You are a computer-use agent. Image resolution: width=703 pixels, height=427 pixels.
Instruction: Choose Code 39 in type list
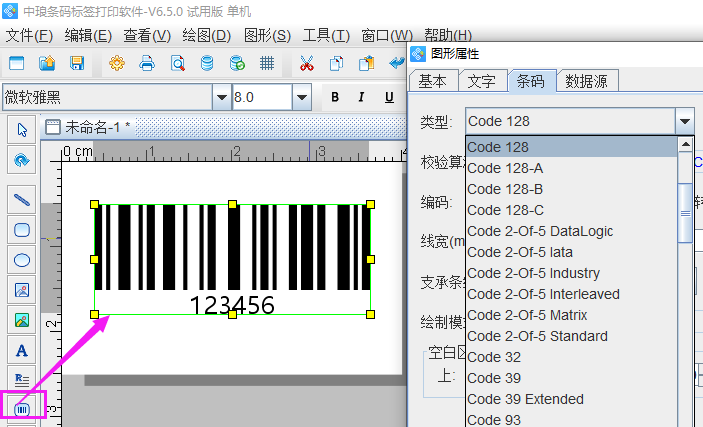571,378
